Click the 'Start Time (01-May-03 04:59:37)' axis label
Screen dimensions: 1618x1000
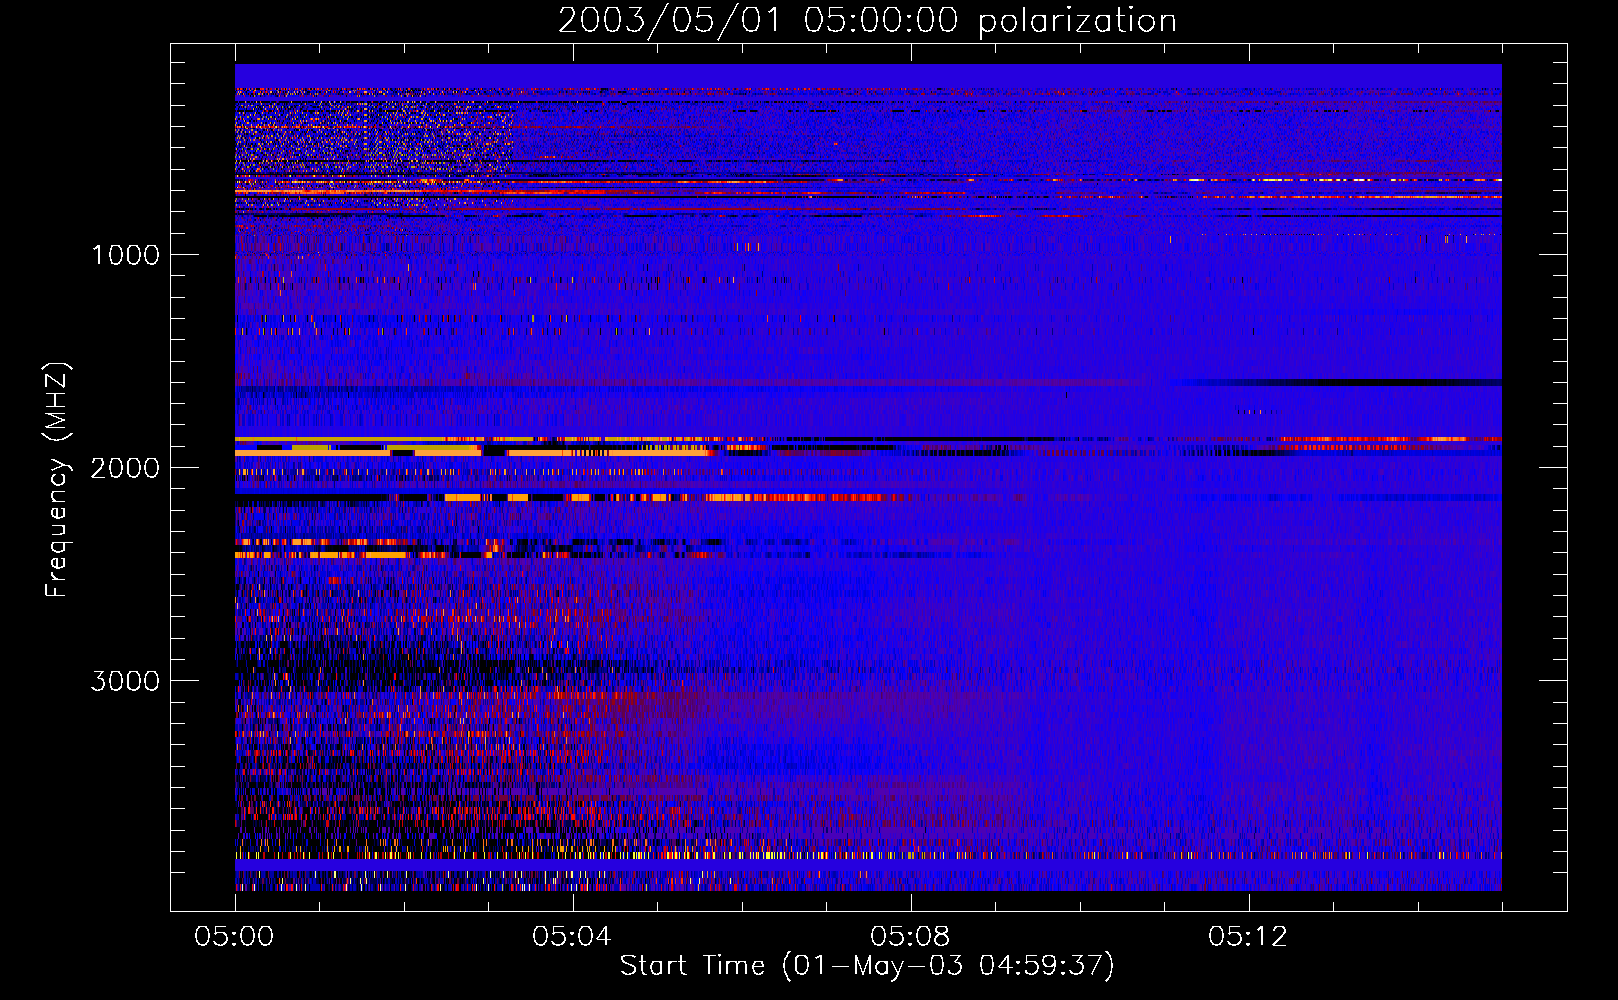point(867,966)
